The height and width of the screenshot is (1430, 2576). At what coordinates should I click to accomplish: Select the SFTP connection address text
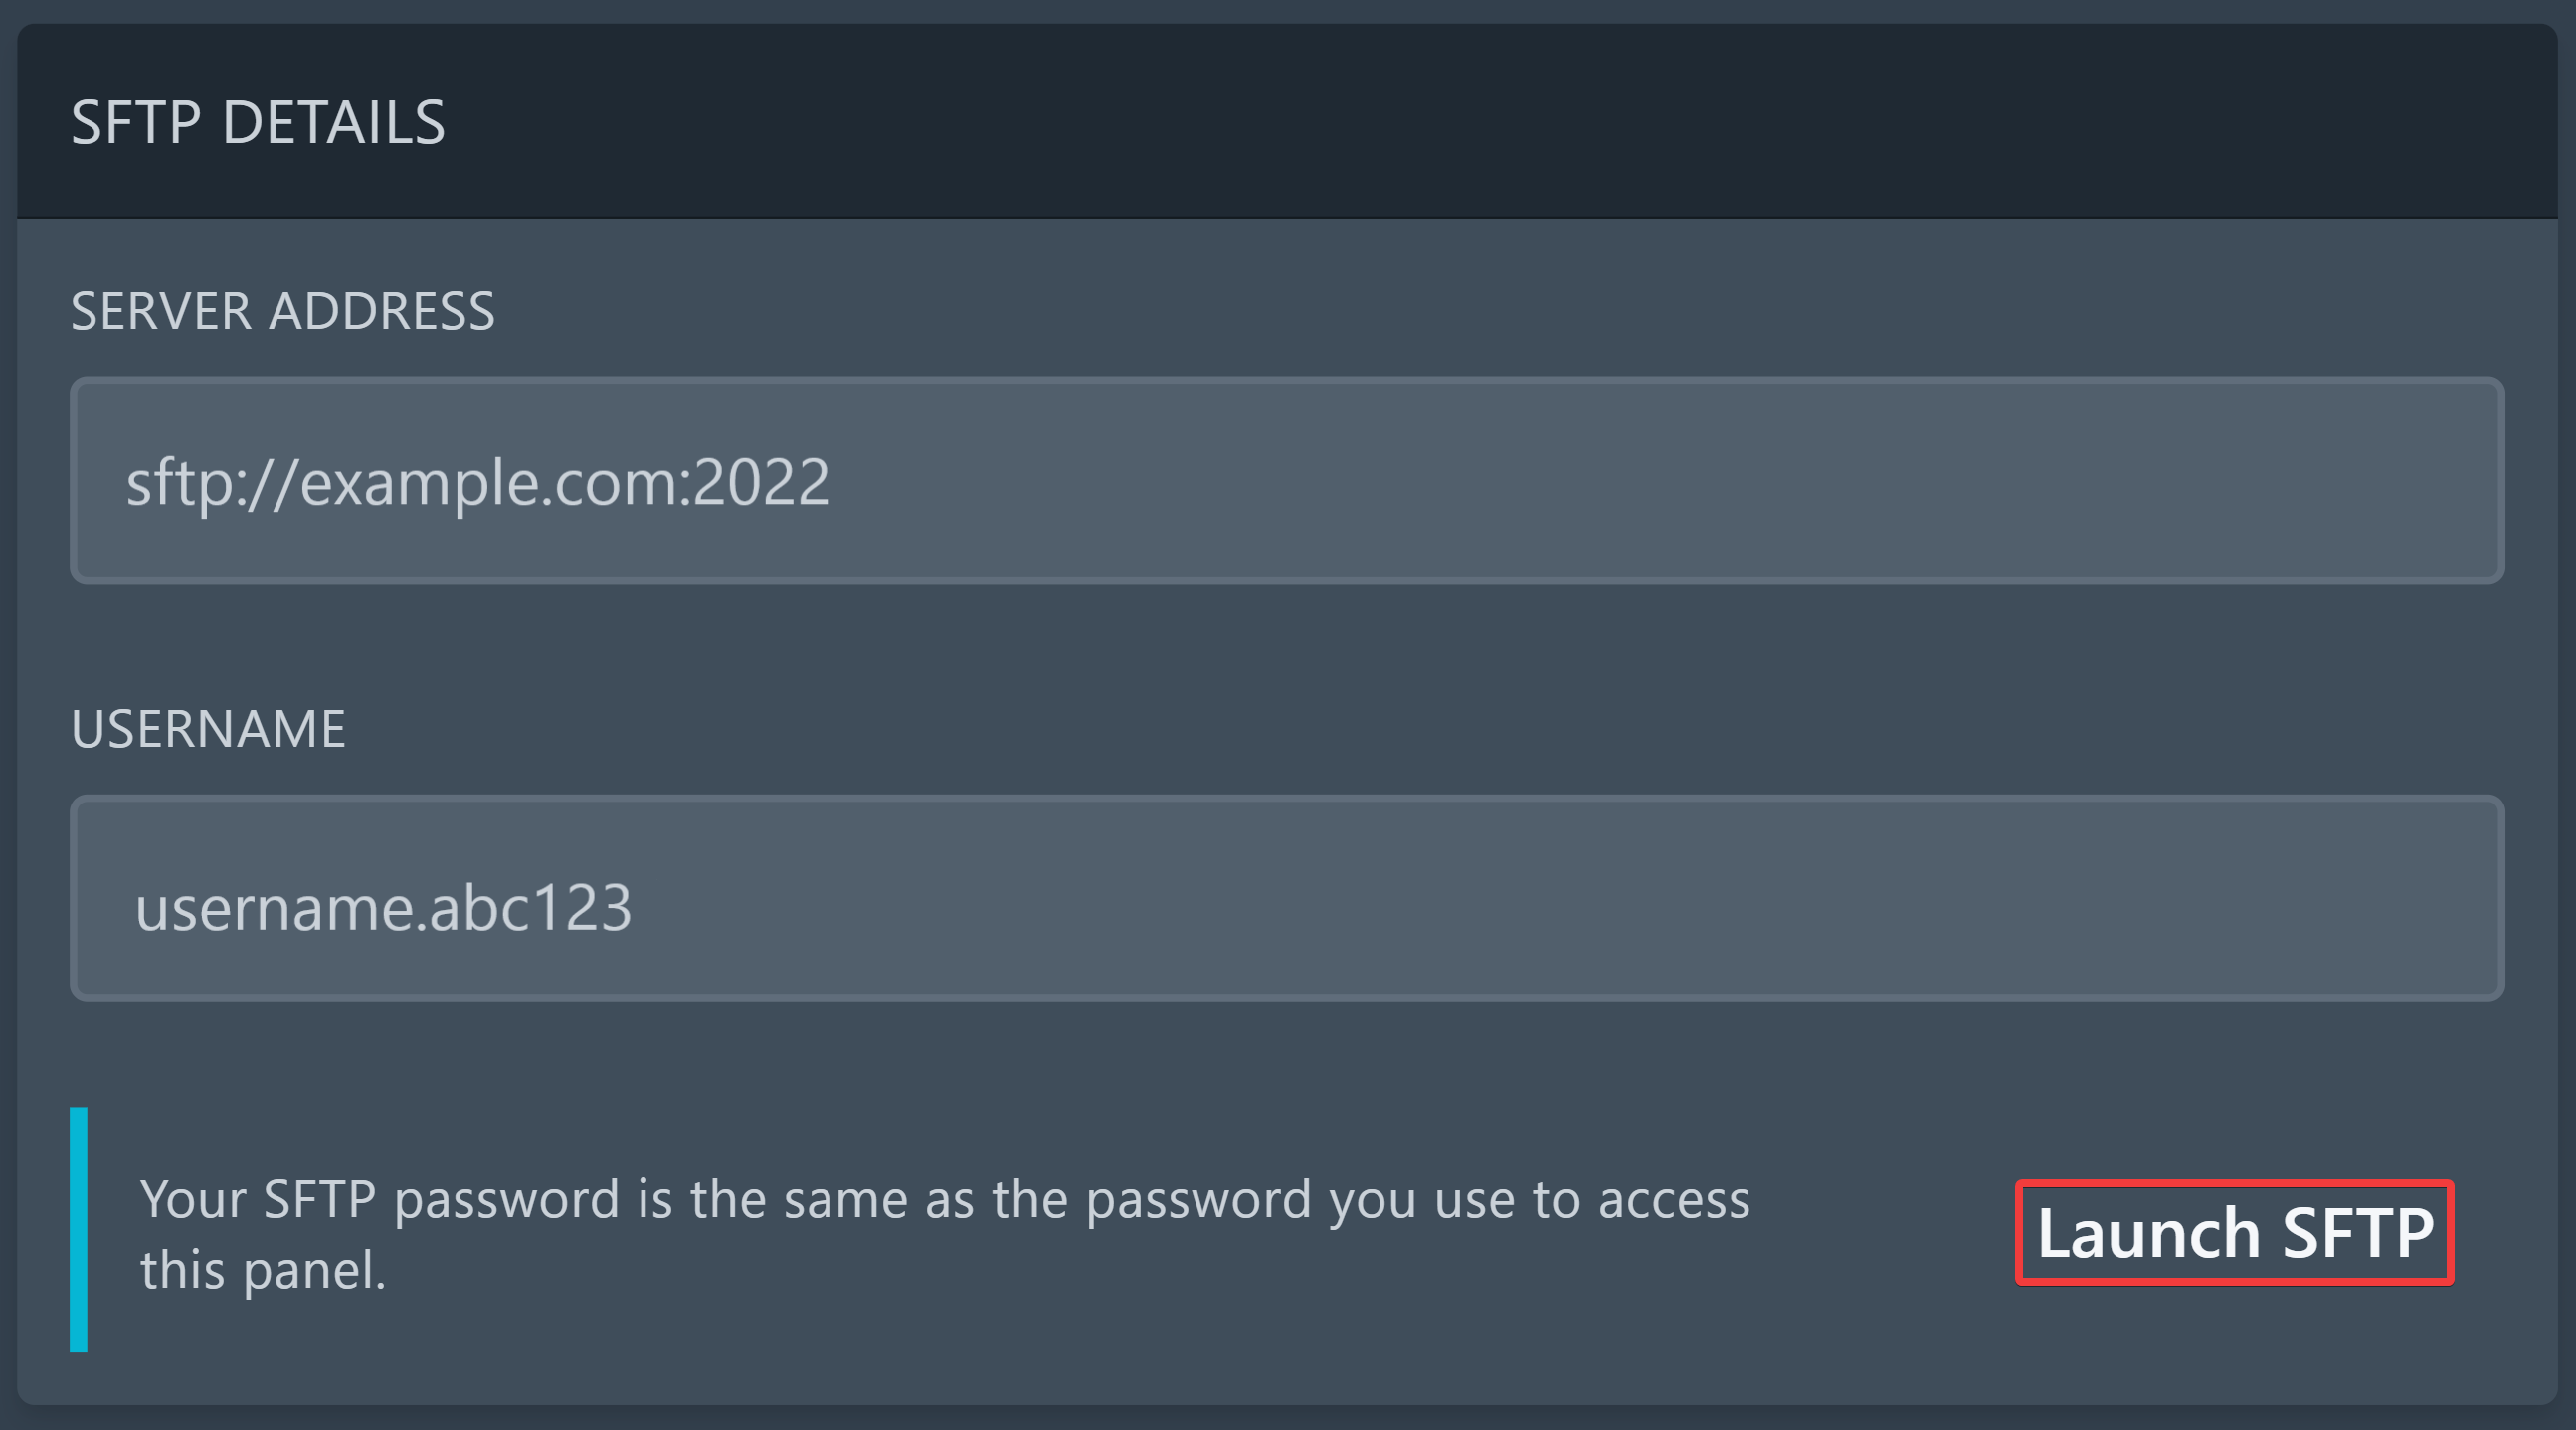(x=480, y=482)
